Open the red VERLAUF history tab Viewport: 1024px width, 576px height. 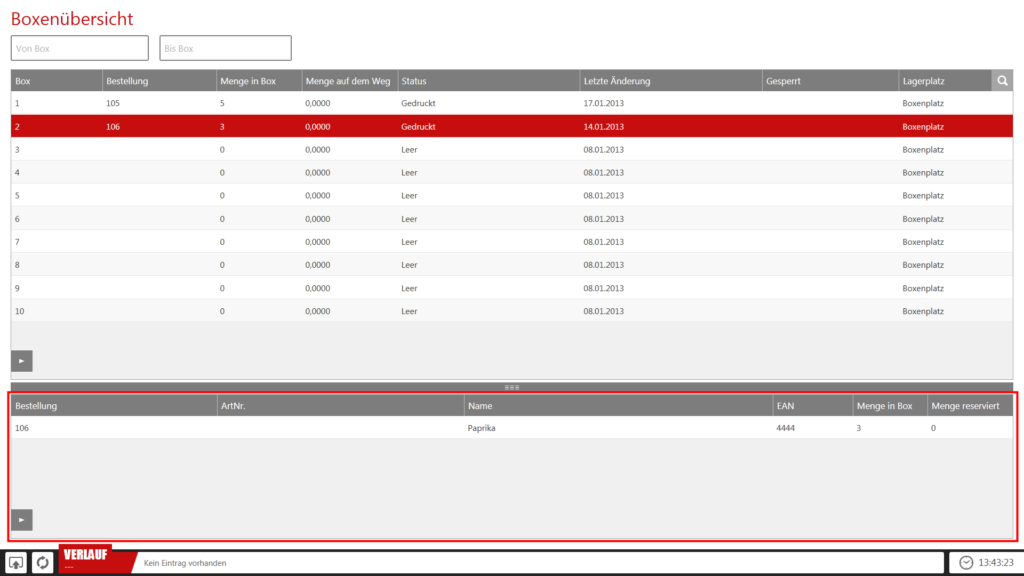point(86,558)
